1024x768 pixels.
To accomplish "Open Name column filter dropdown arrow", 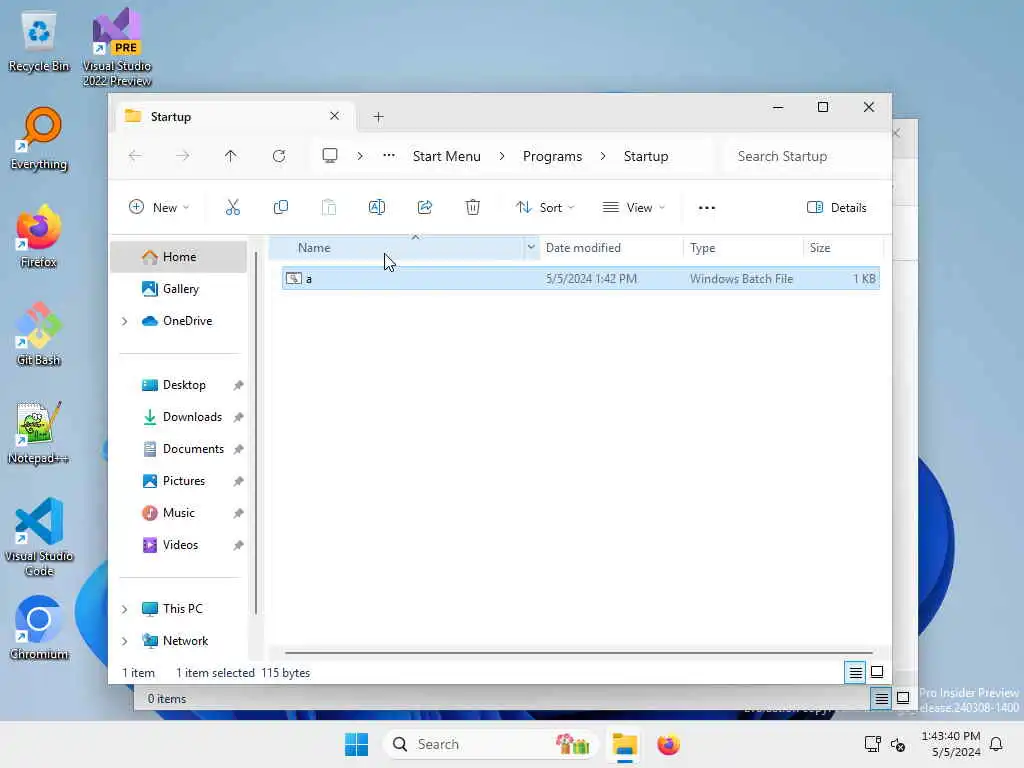I will 531,248.
